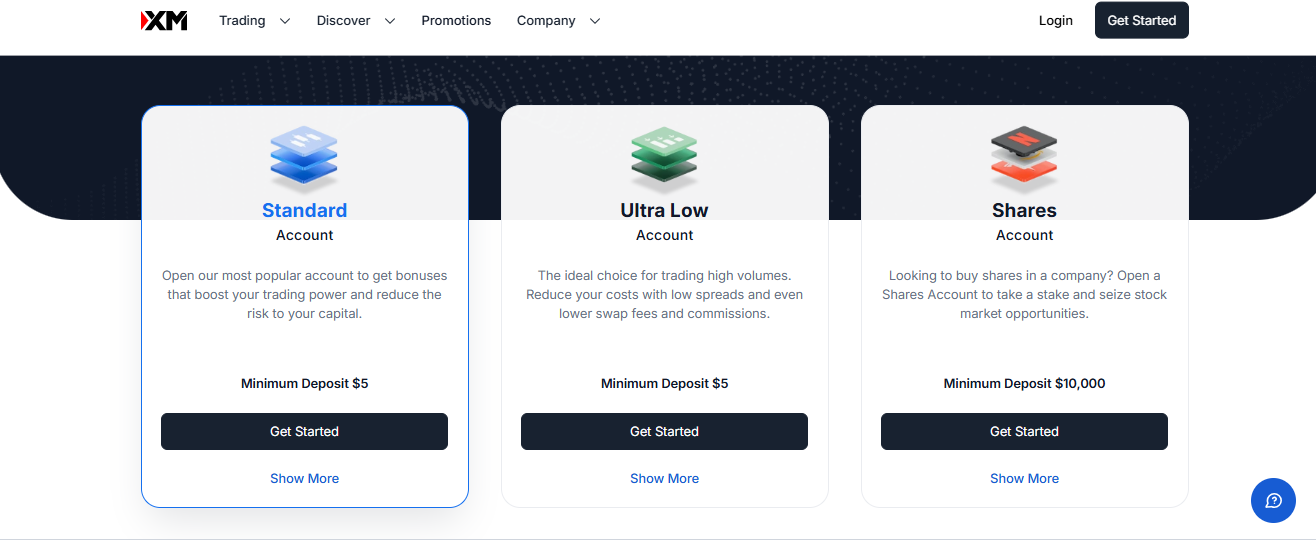
Task: Open the Promotions menu item
Action: coord(456,20)
